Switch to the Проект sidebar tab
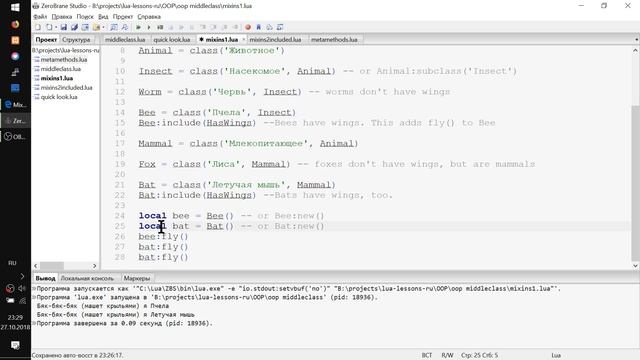 (46, 40)
